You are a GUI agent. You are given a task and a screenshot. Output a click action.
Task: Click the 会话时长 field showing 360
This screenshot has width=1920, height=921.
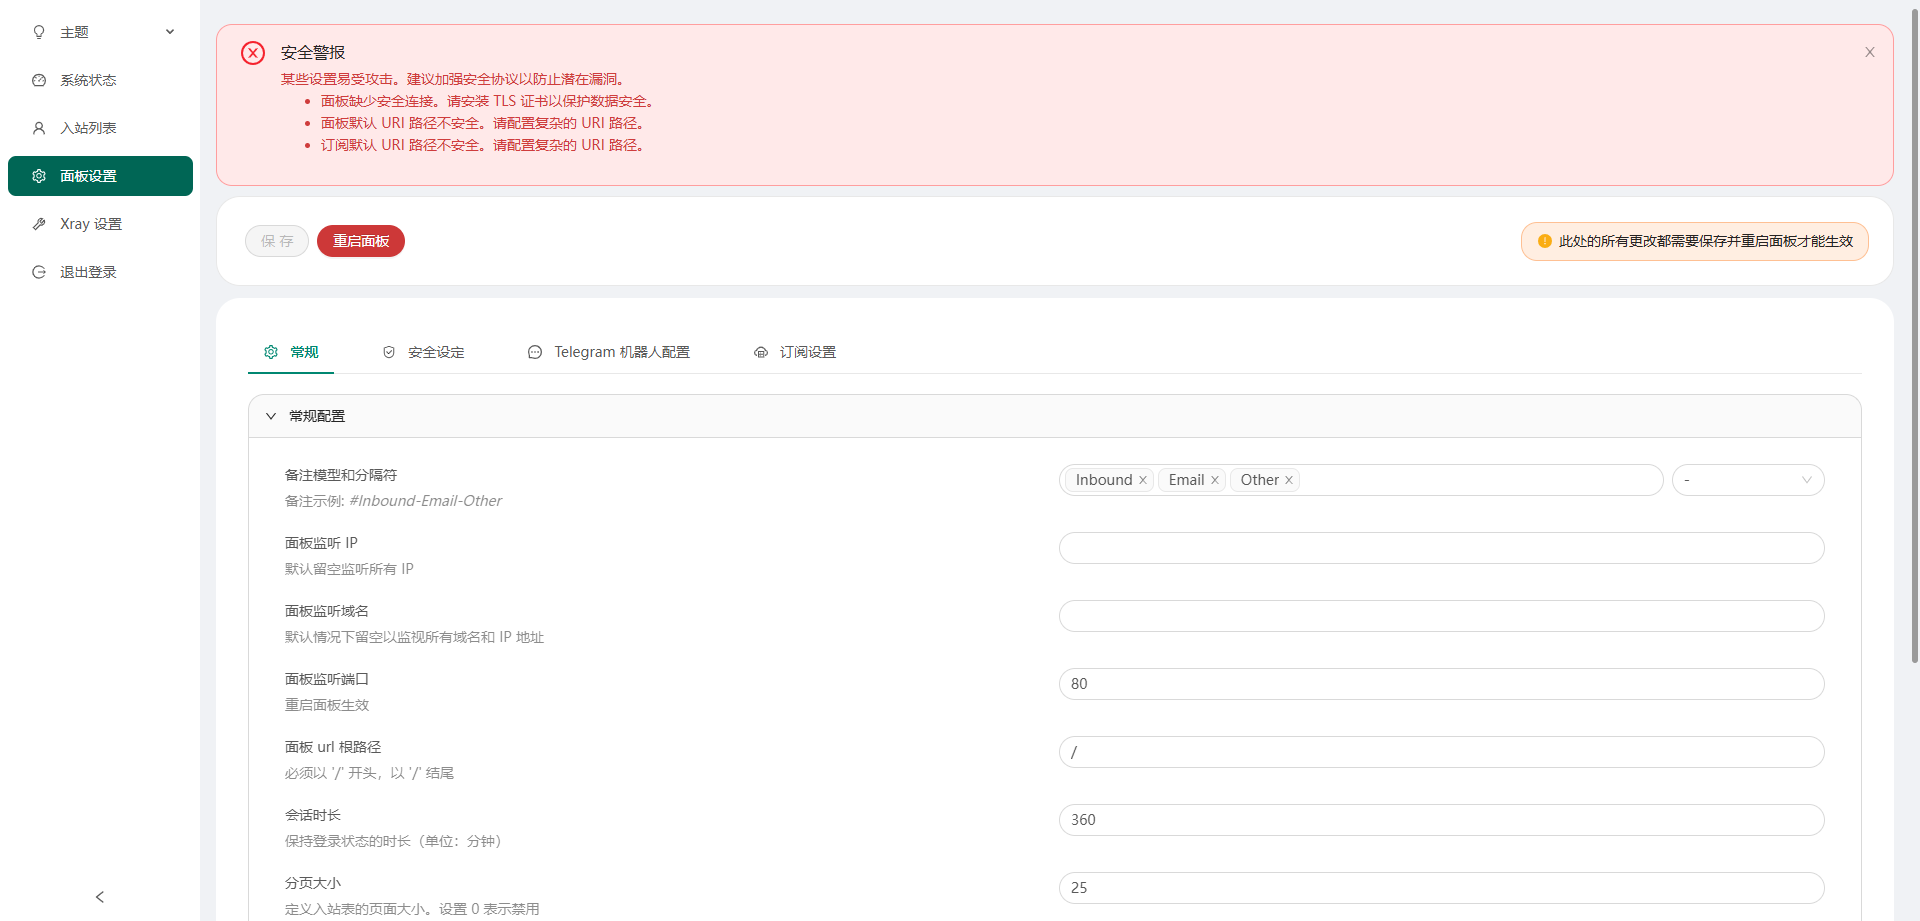[1441, 820]
